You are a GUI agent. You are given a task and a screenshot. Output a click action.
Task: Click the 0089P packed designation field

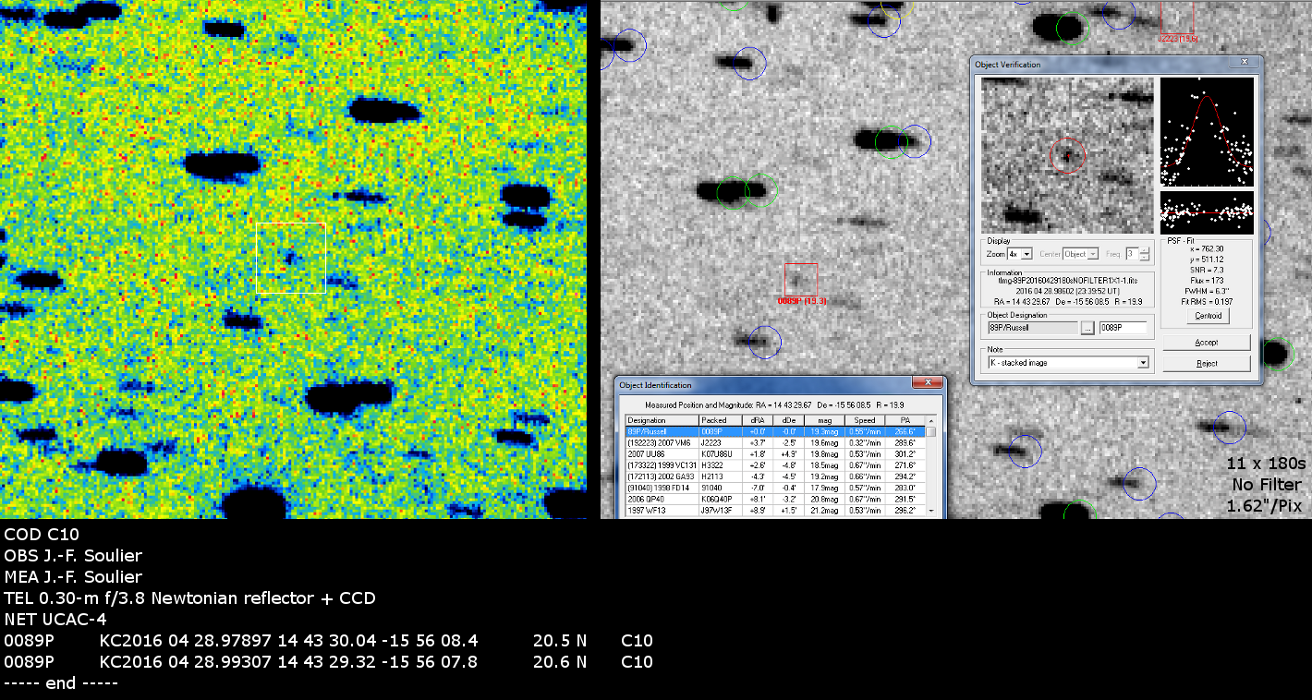(x=1122, y=327)
